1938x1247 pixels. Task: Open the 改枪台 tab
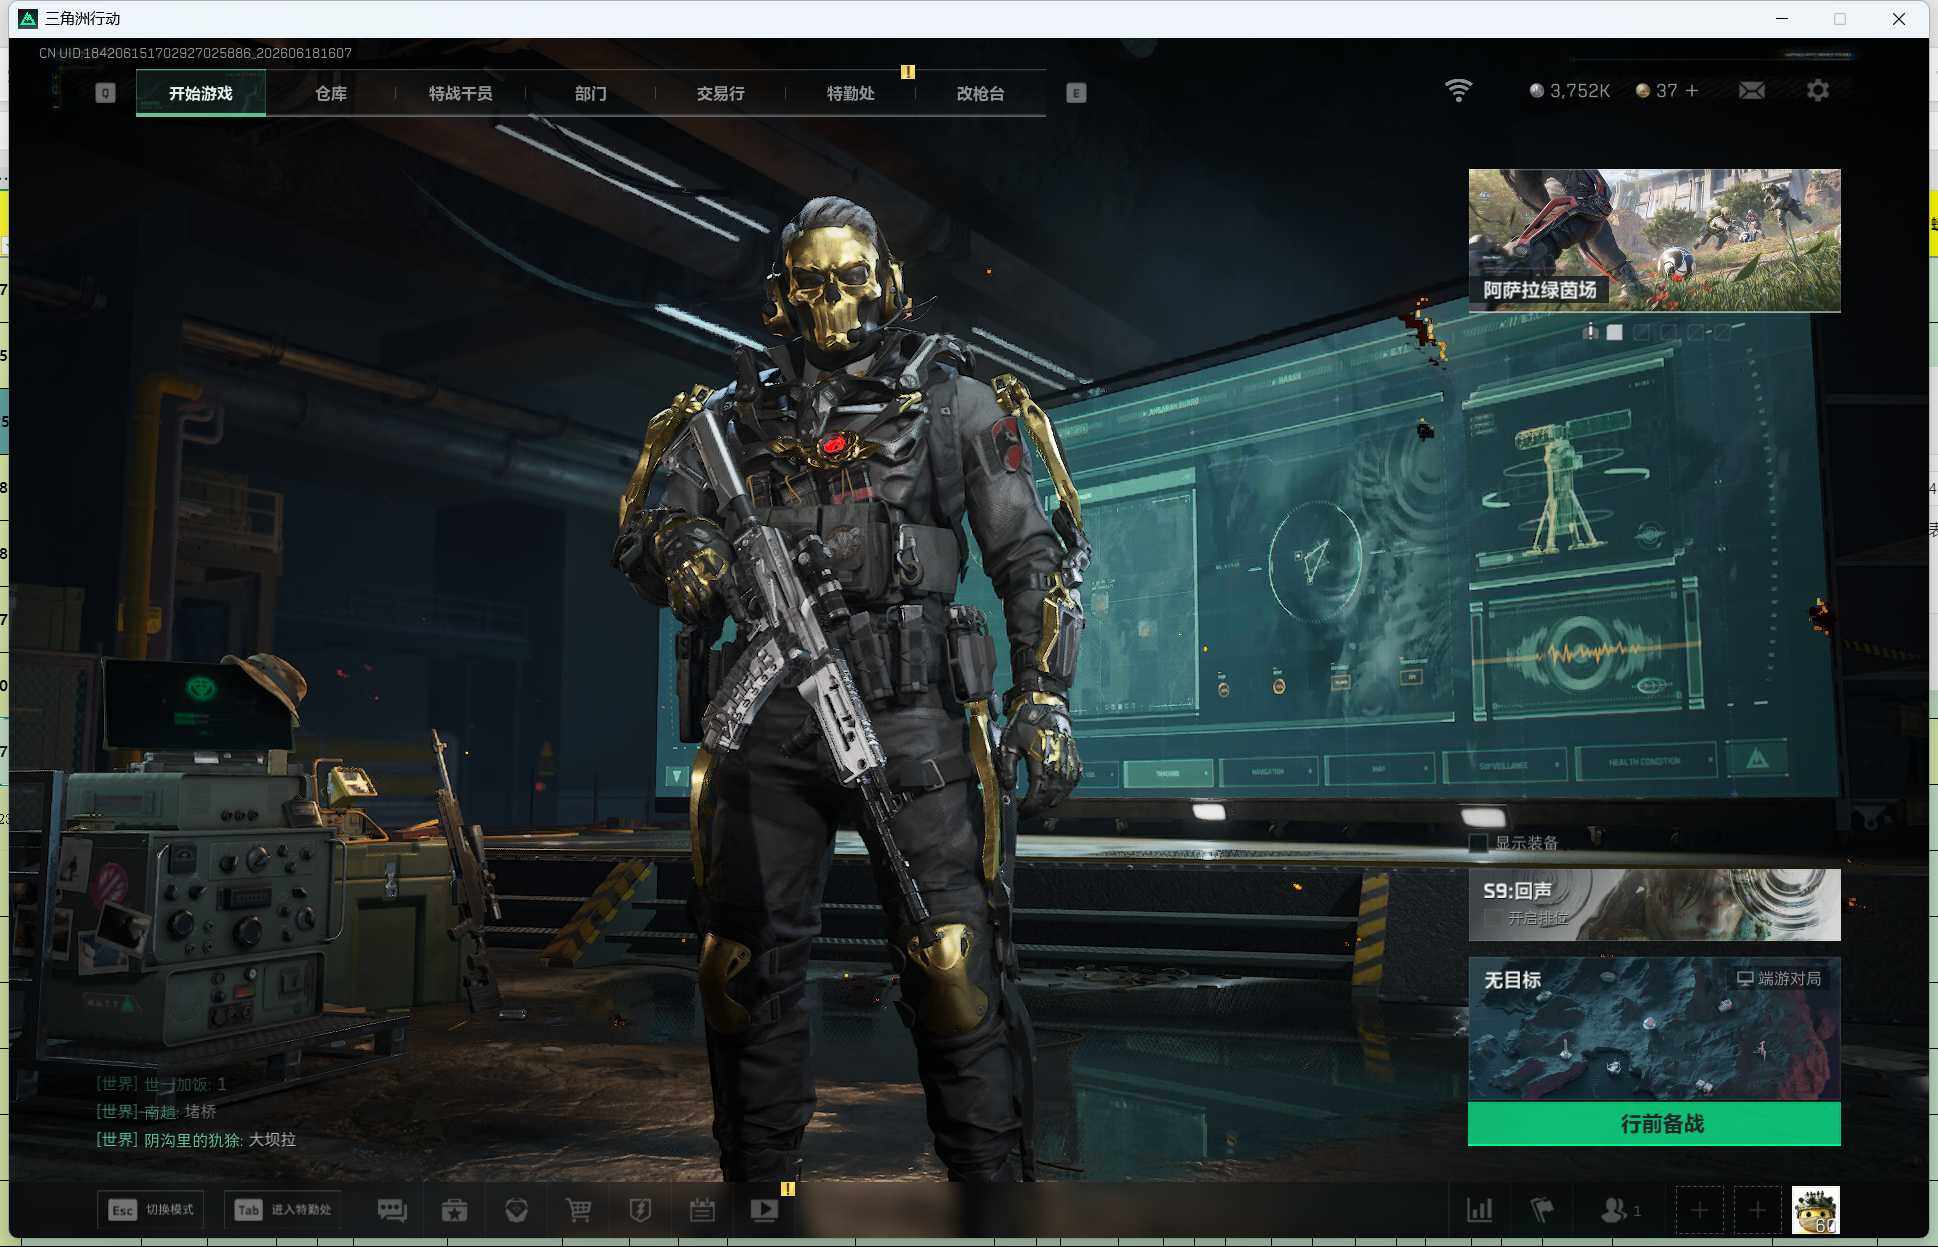click(x=981, y=93)
